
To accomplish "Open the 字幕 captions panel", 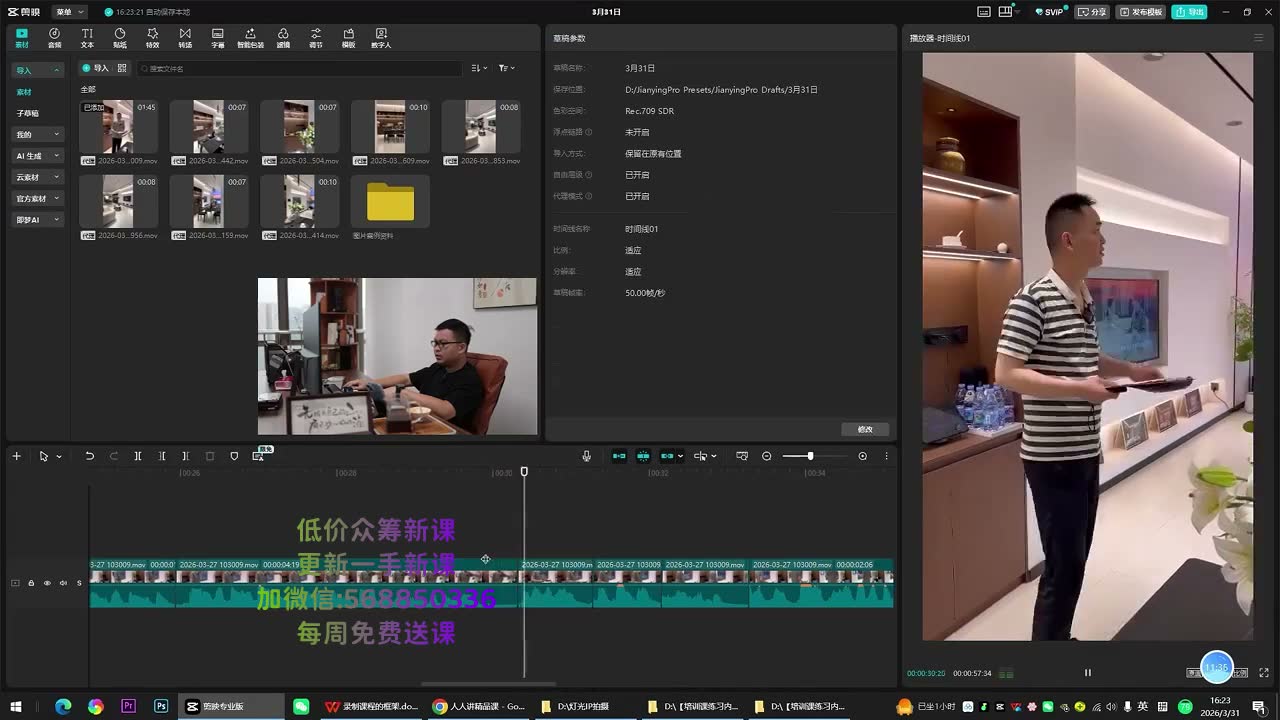I will (218, 38).
